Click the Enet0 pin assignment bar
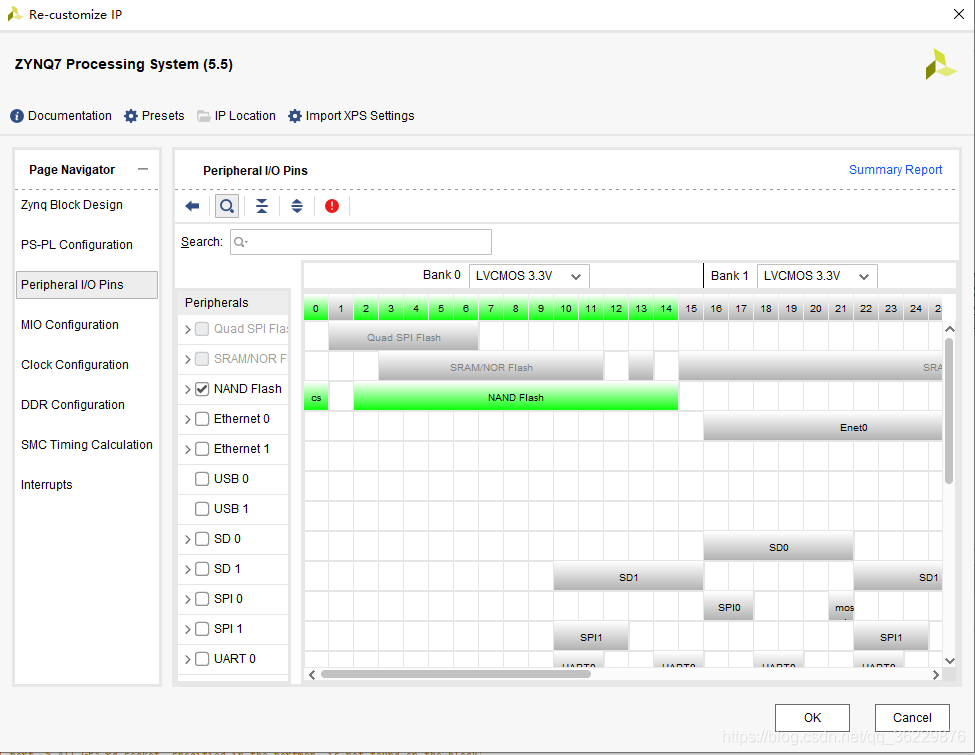The image size is (975, 755). coord(823,427)
